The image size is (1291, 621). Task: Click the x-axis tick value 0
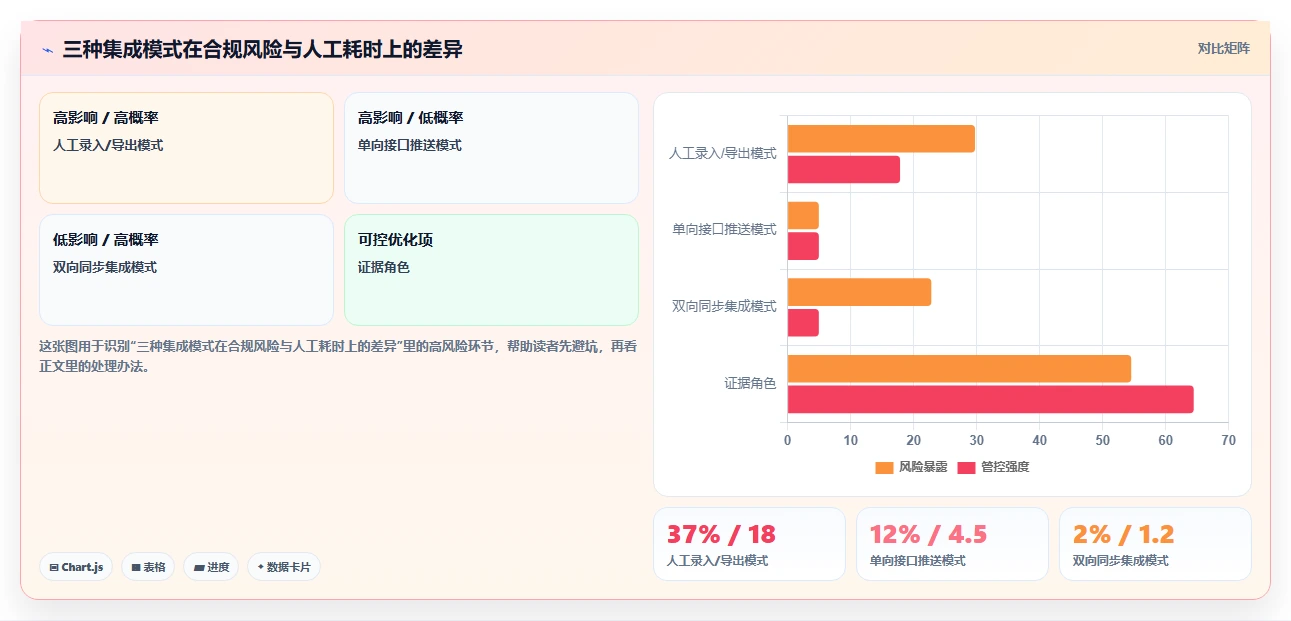coord(787,441)
